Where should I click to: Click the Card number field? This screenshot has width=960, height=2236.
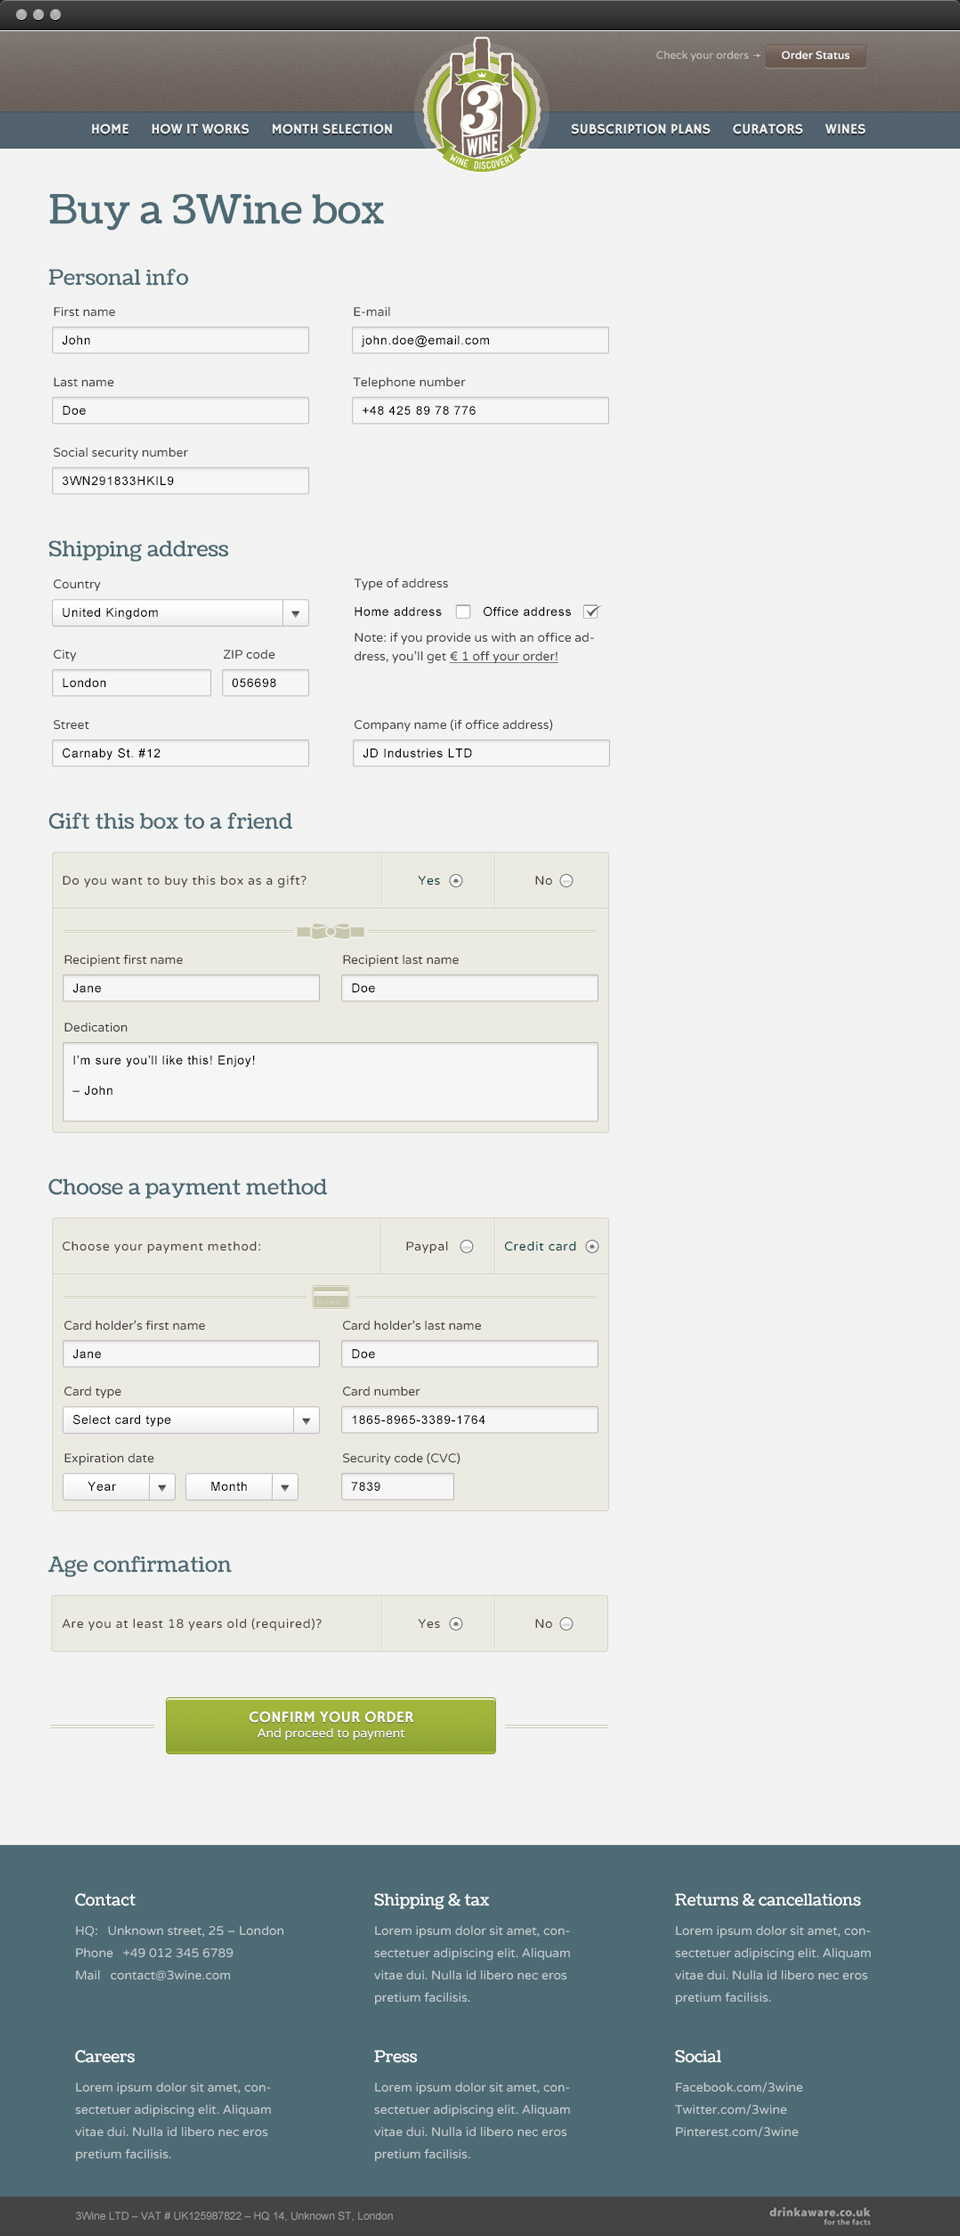point(470,1420)
